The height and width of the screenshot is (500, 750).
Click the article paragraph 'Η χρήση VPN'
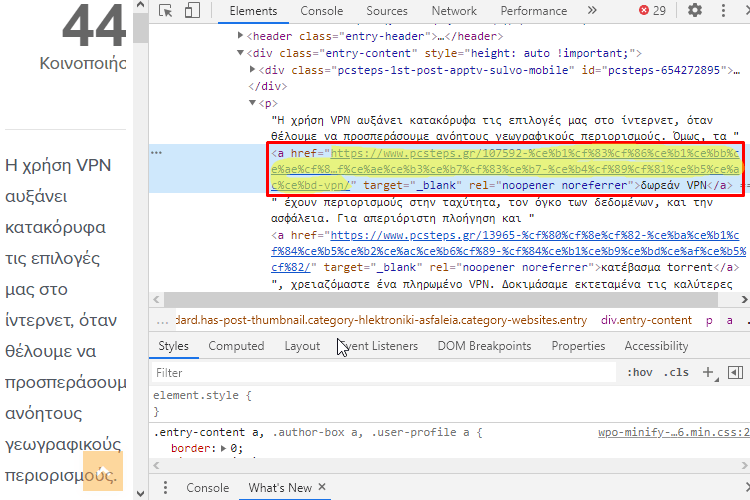pos(66,320)
